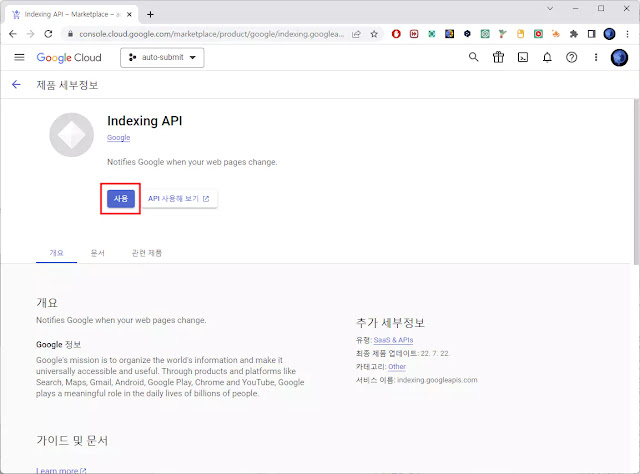Click the browser forward button

30,34
